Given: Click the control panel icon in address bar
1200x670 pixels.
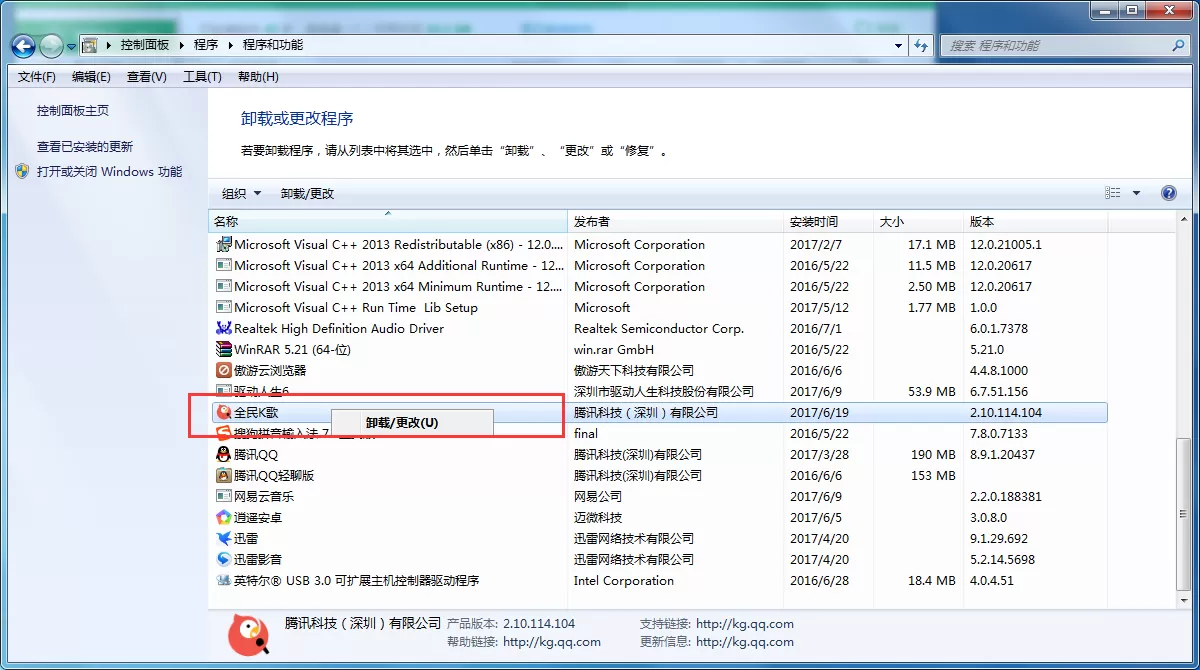Looking at the screenshot, I should tap(90, 45).
